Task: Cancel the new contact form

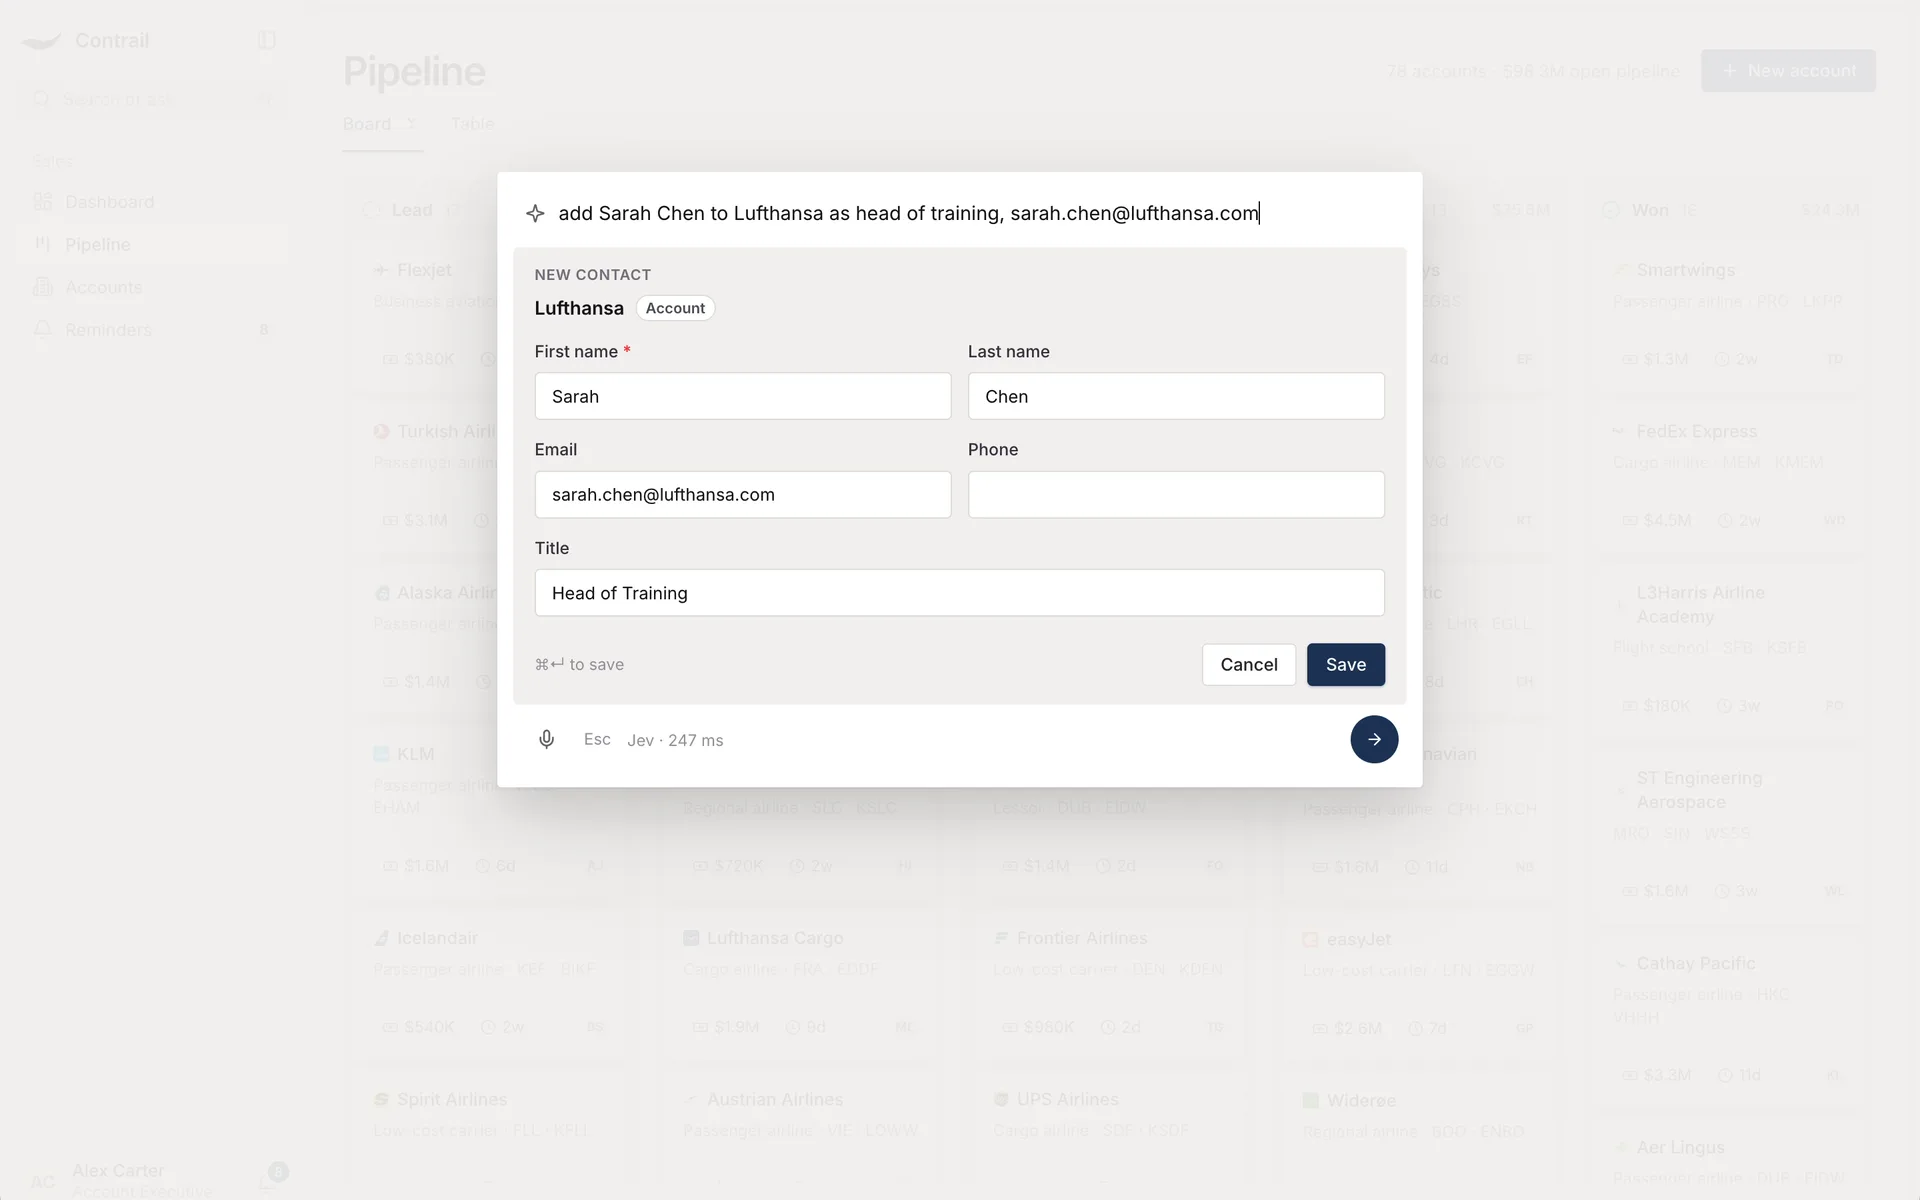Action: [x=1248, y=664]
